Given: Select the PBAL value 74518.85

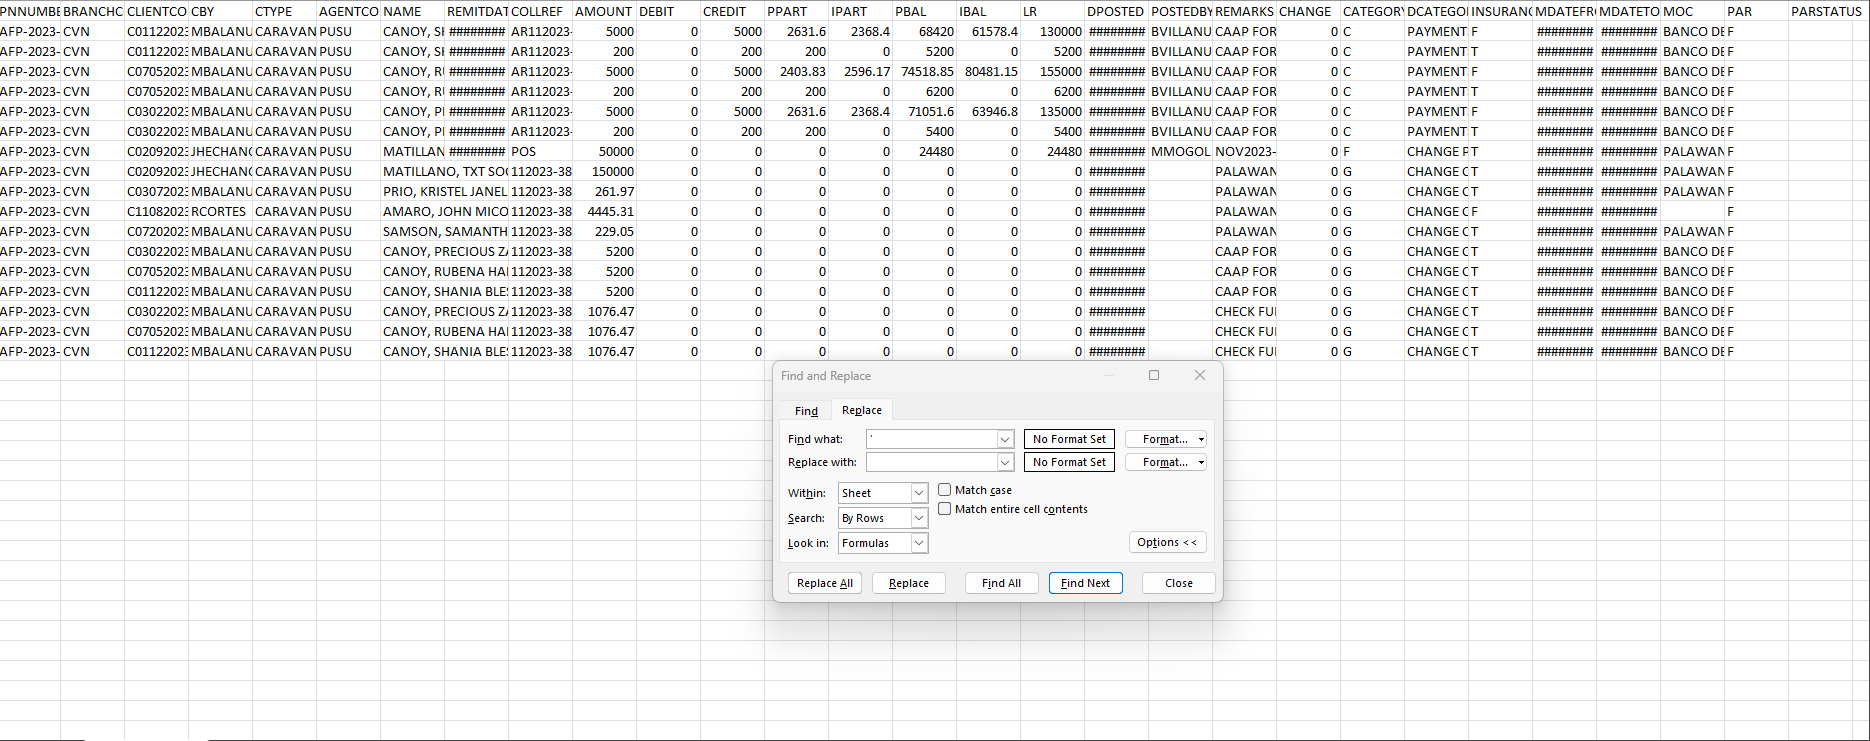Looking at the screenshot, I should tap(924, 71).
